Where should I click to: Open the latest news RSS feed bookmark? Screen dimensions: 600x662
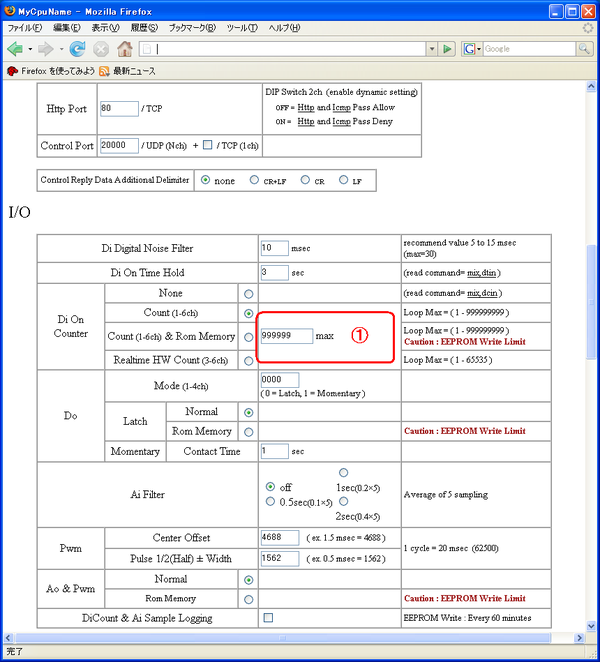127,71
